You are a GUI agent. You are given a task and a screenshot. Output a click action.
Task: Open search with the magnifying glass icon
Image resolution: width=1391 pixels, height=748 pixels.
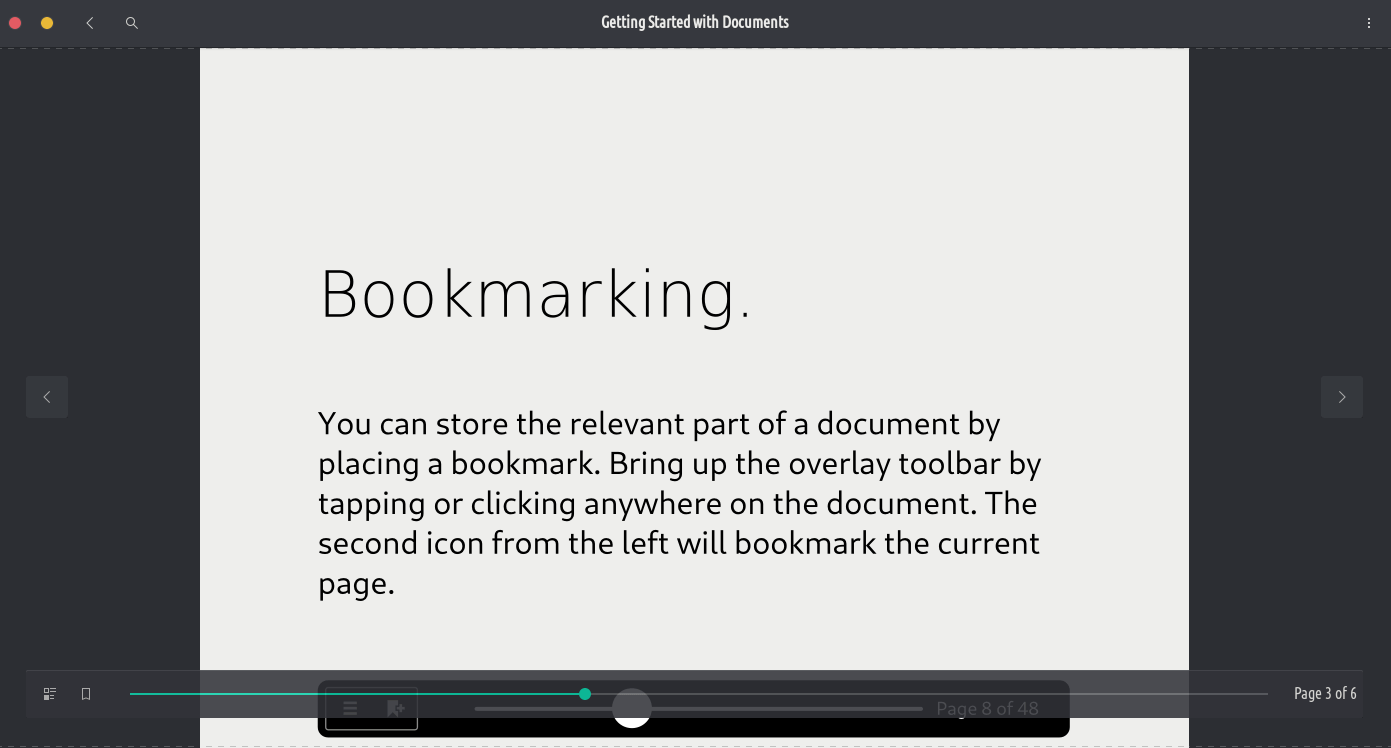pyautogui.click(x=131, y=23)
